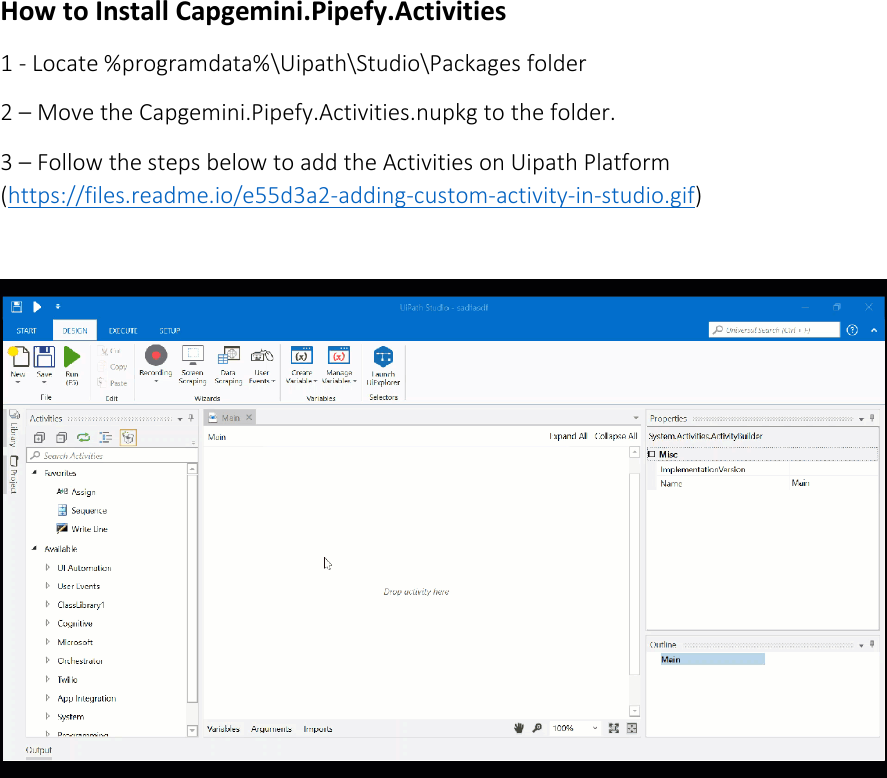Screen dimensions: 887x778
Task: Select the Recording wizard icon
Action: [156, 358]
